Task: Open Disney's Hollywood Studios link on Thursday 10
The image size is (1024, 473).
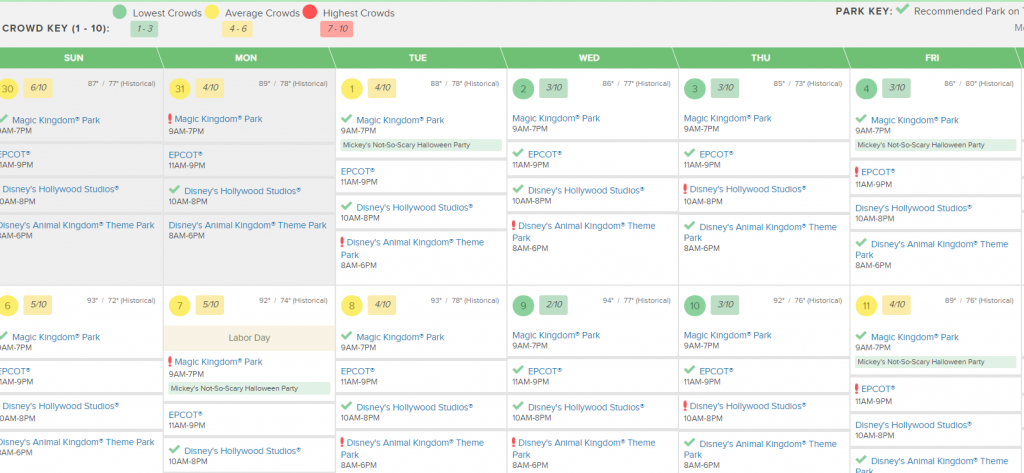Action: (x=748, y=406)
